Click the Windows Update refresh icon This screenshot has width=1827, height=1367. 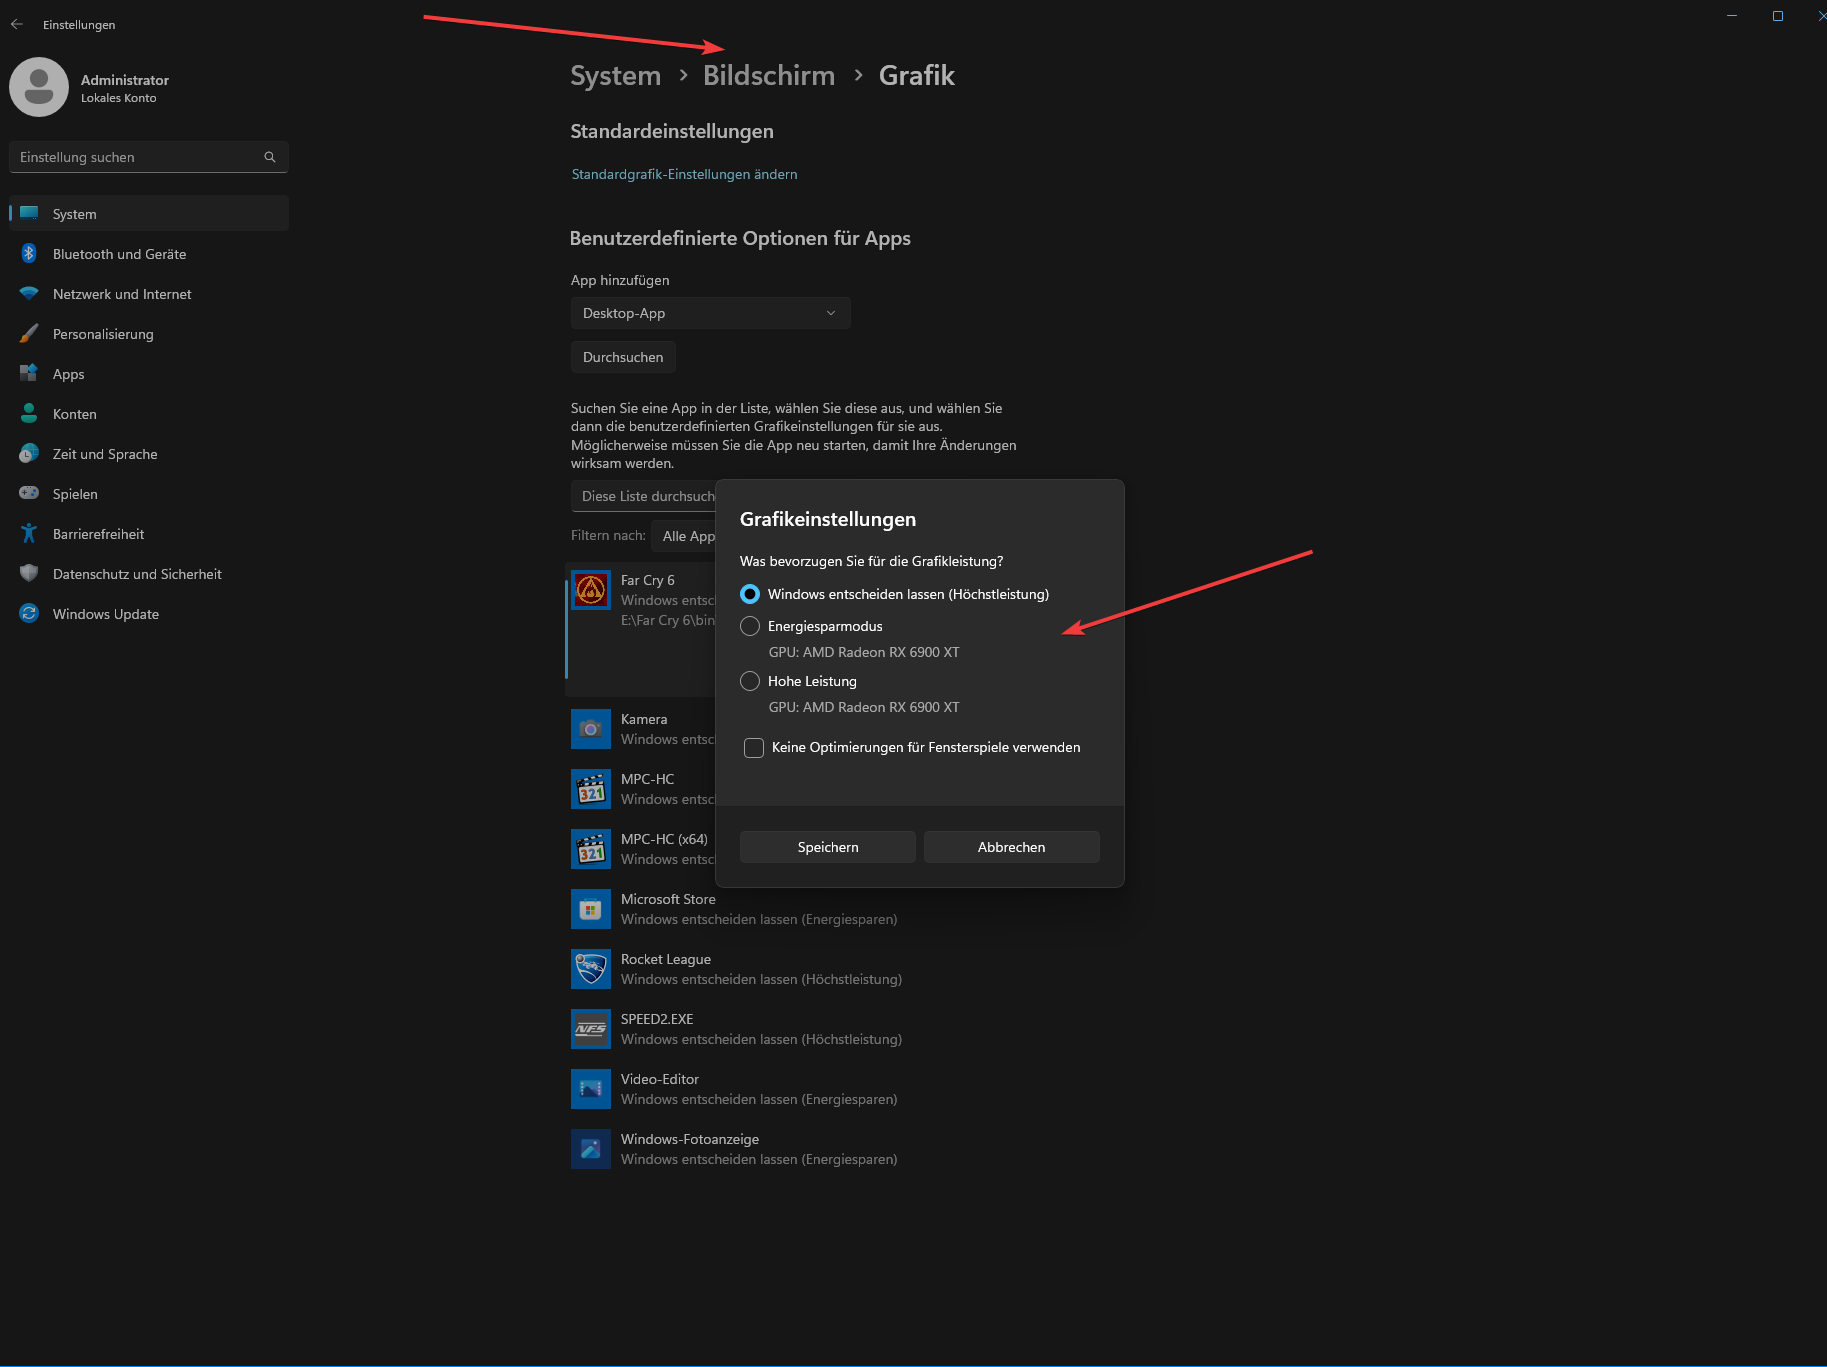[29, 614]
